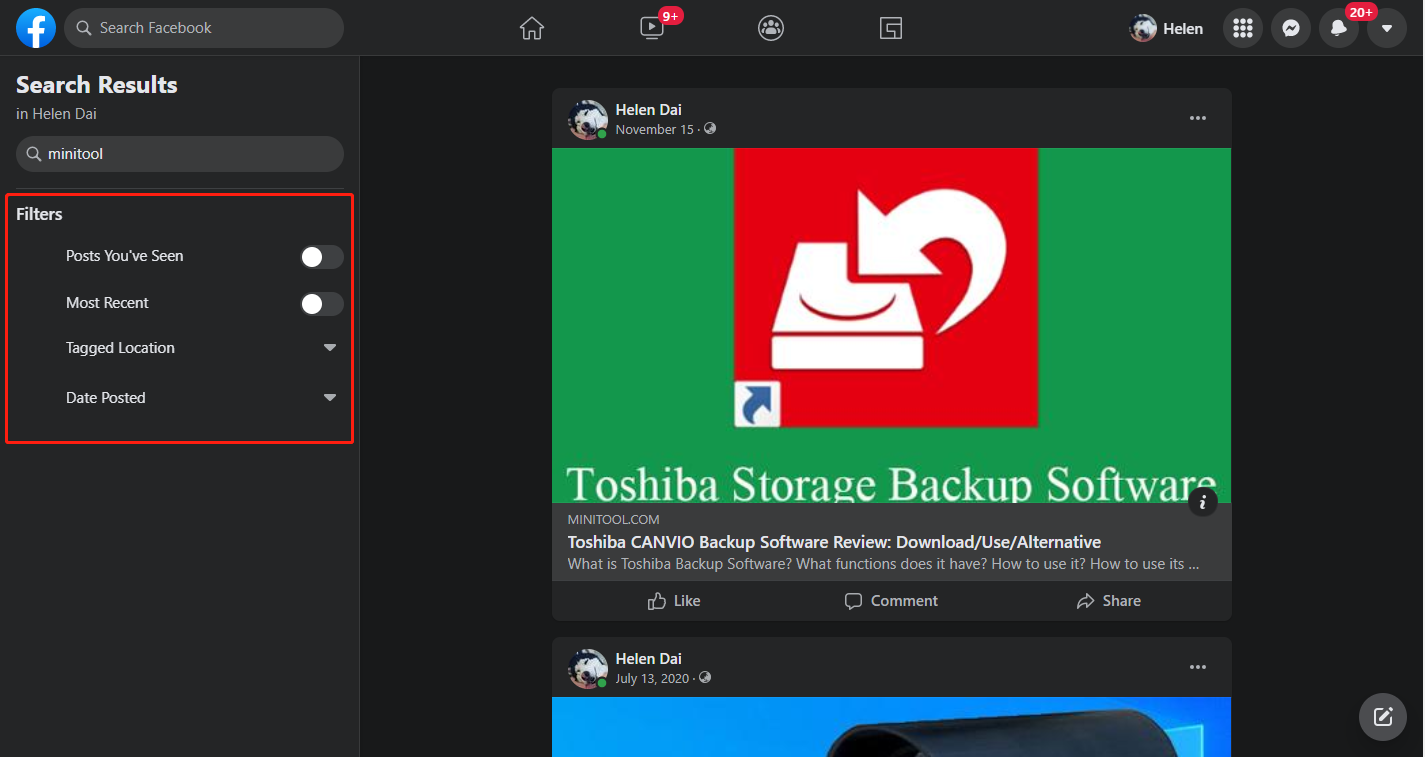Share the Toshiba backup post
The height and width of the screenshot is (757, 1425).
click(x=1108, y=601)
